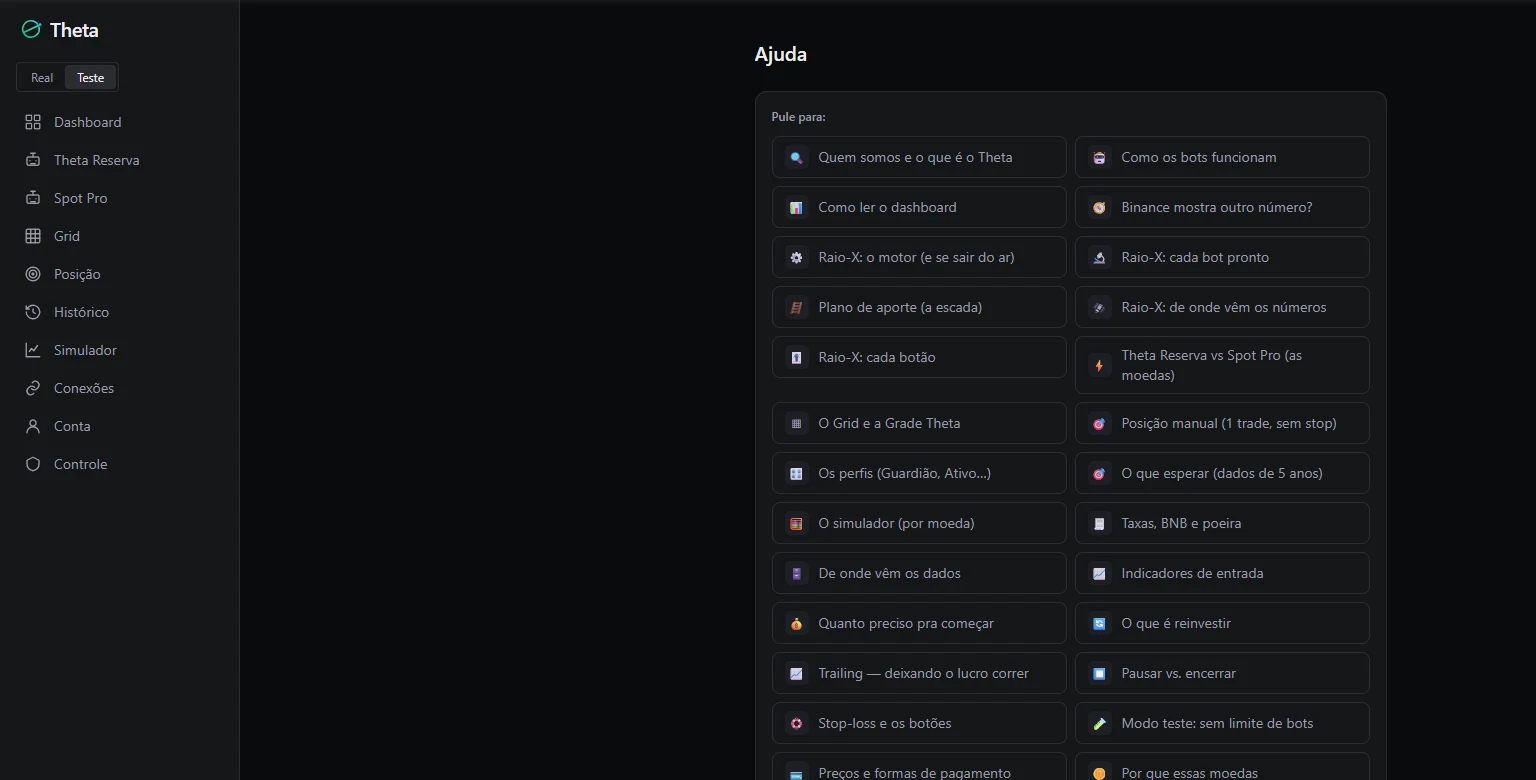Jump to Como os bots funcionam
This screenshot has height=780, width=1536.
coord(1222,157)
